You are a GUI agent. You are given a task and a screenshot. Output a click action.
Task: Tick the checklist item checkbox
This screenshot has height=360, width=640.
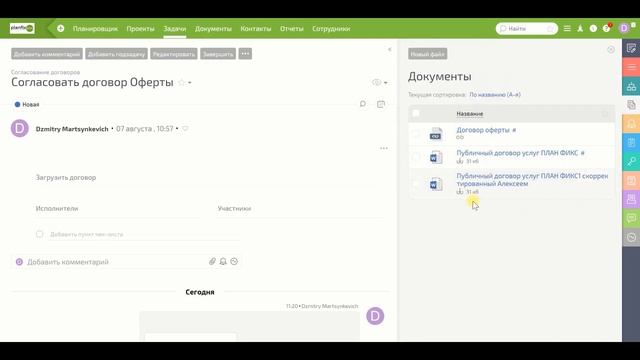point(40,234)
